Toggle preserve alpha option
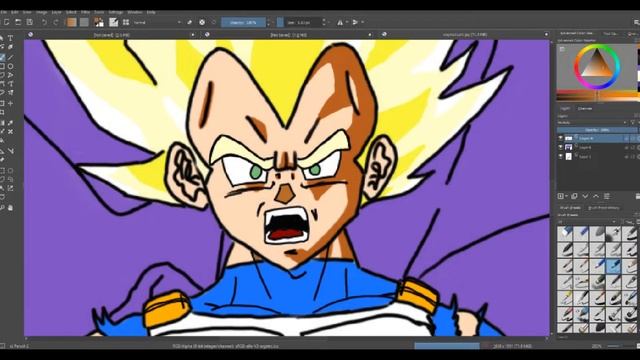The height and width of the screenshot is (360, 640). point(202,22)
